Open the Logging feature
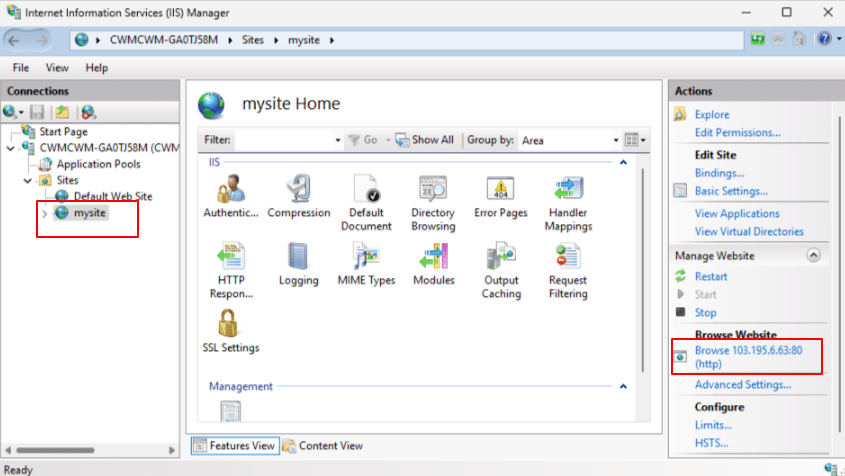845x476 pixels. click(x=299, y=264)
